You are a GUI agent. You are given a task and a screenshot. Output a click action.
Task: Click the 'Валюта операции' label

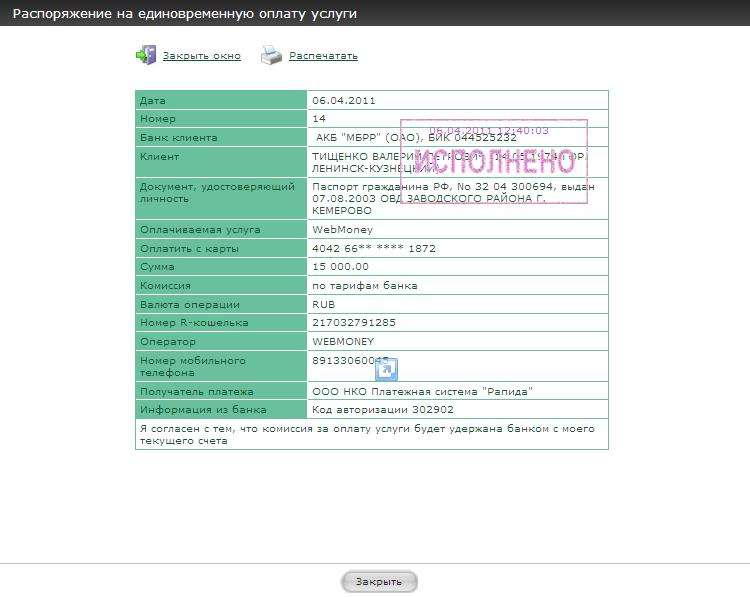tap(189, 305)
